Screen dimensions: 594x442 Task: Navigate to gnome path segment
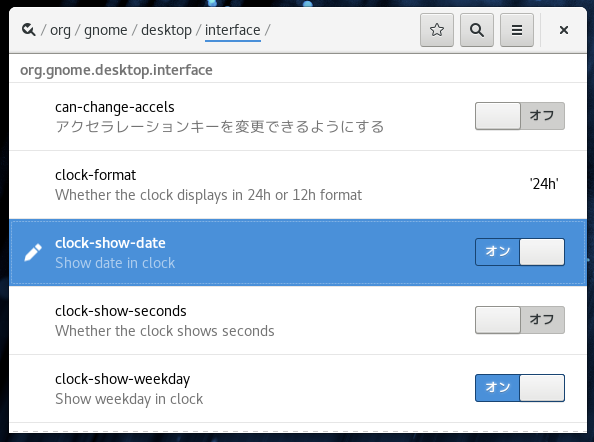coord(106,30)
